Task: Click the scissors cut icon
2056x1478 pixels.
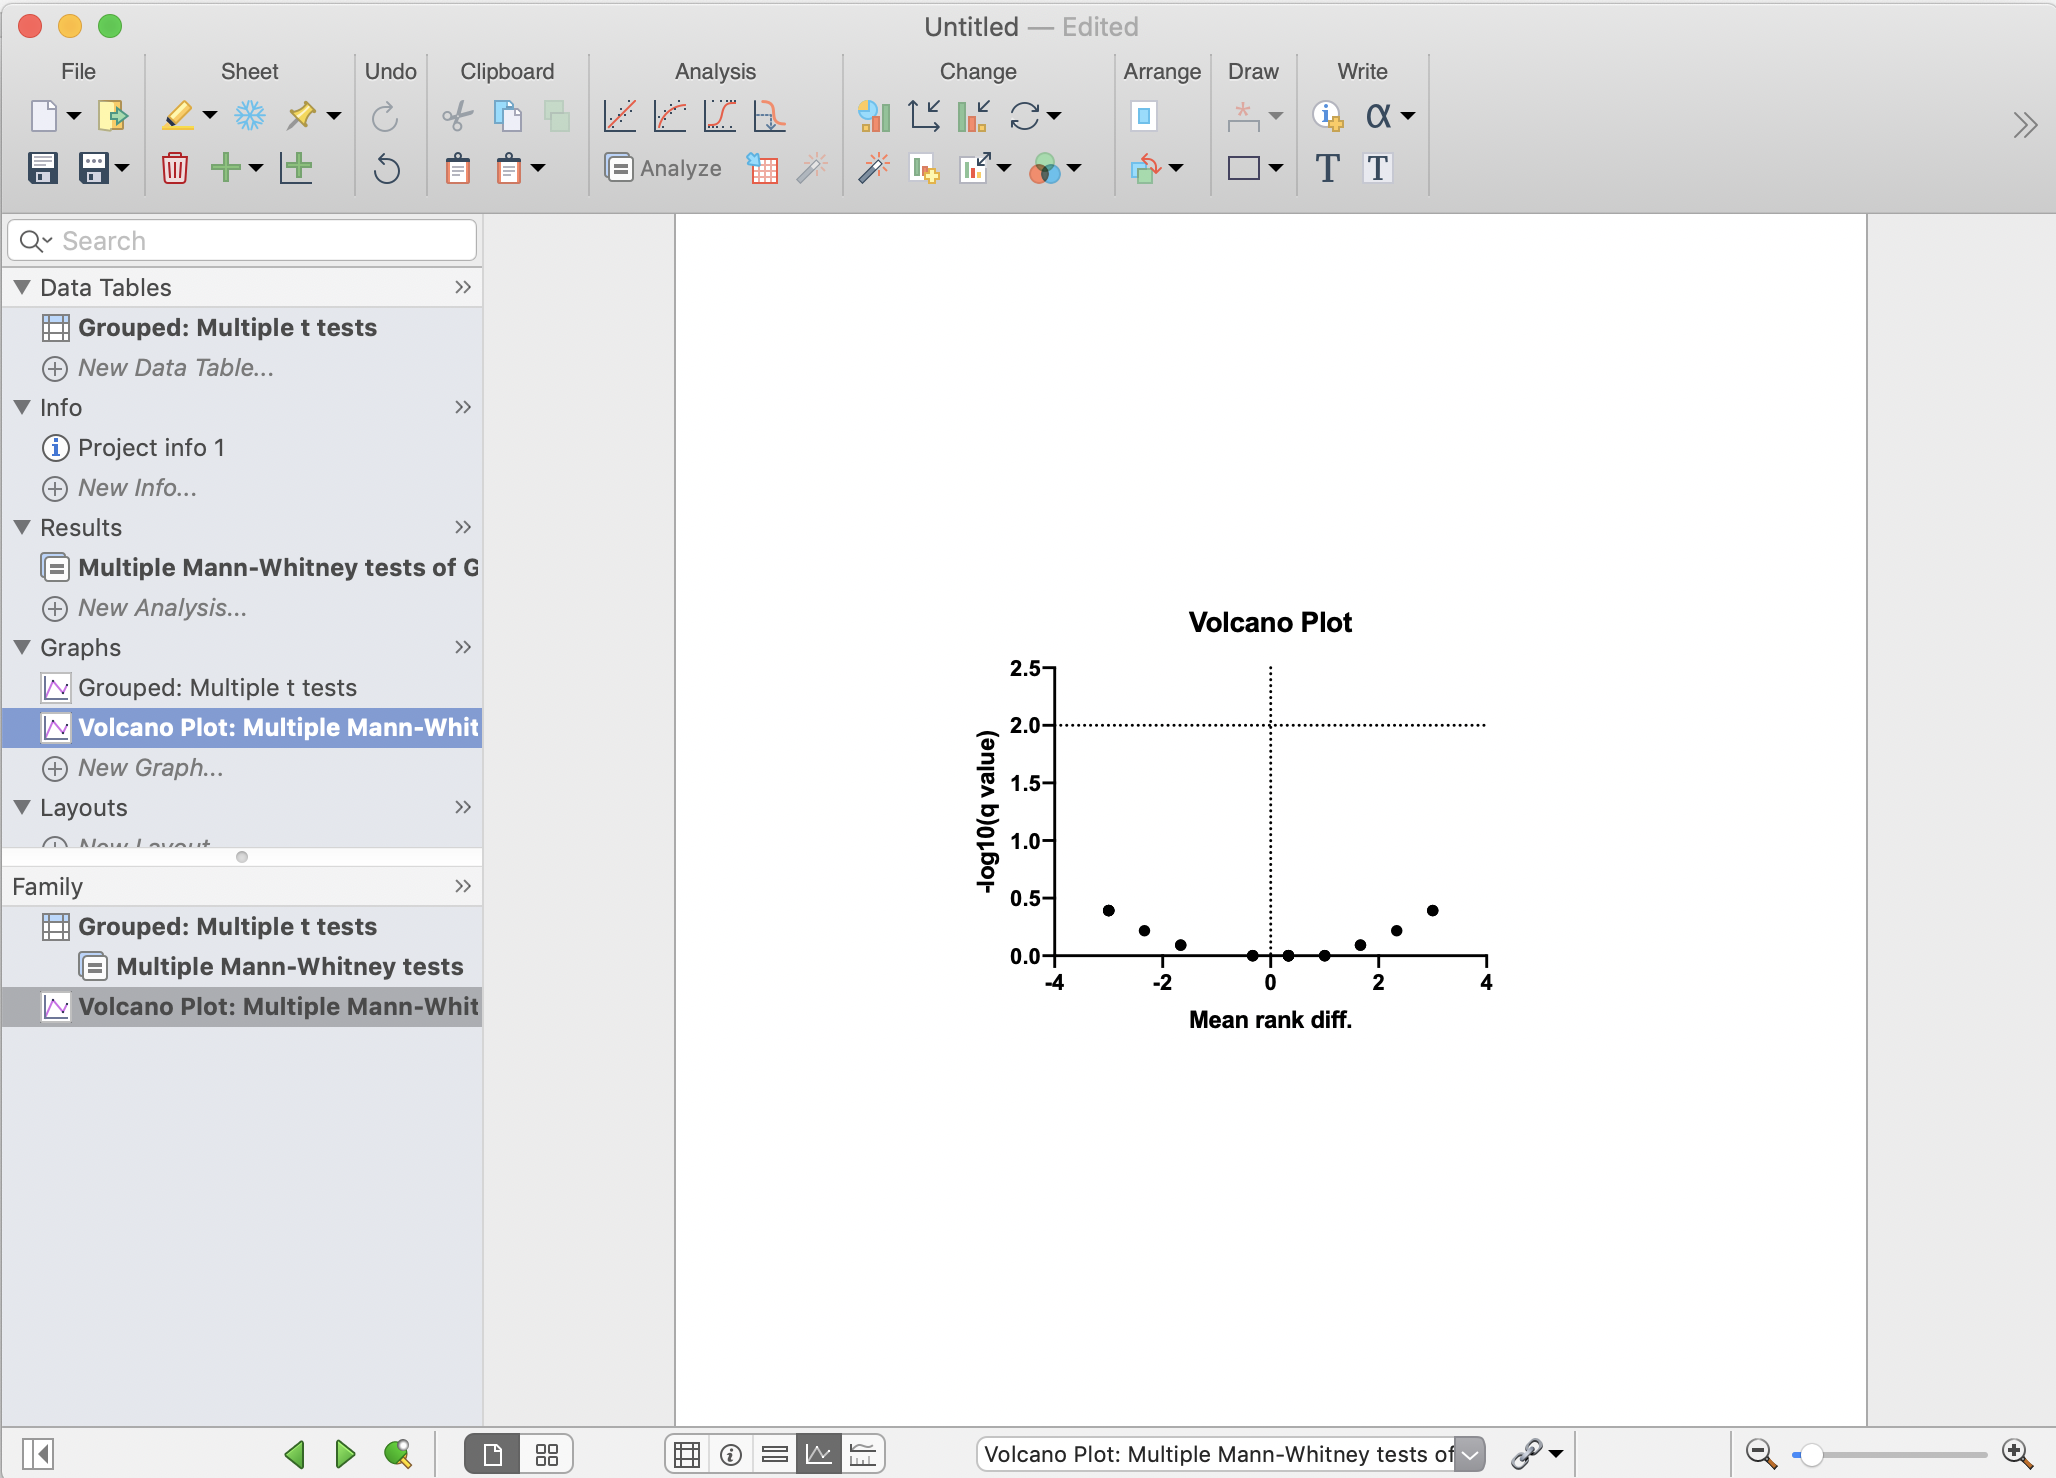Action: (x=457, y=116)
